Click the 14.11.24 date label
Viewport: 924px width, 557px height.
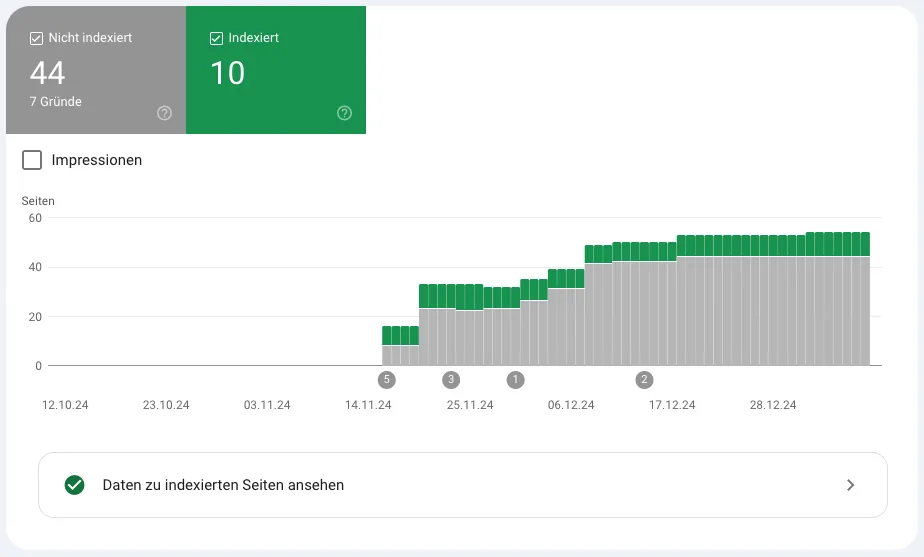368,405
